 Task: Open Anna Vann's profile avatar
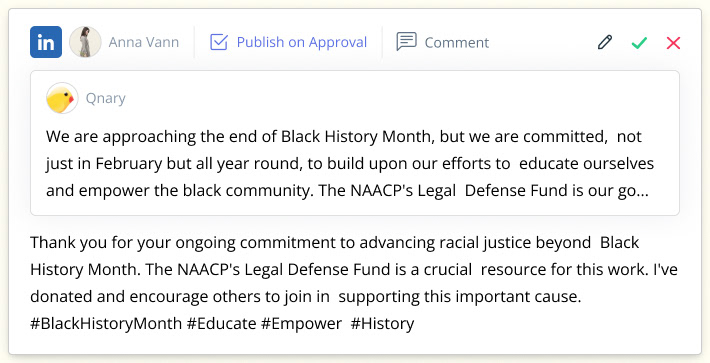pos(85,42)
